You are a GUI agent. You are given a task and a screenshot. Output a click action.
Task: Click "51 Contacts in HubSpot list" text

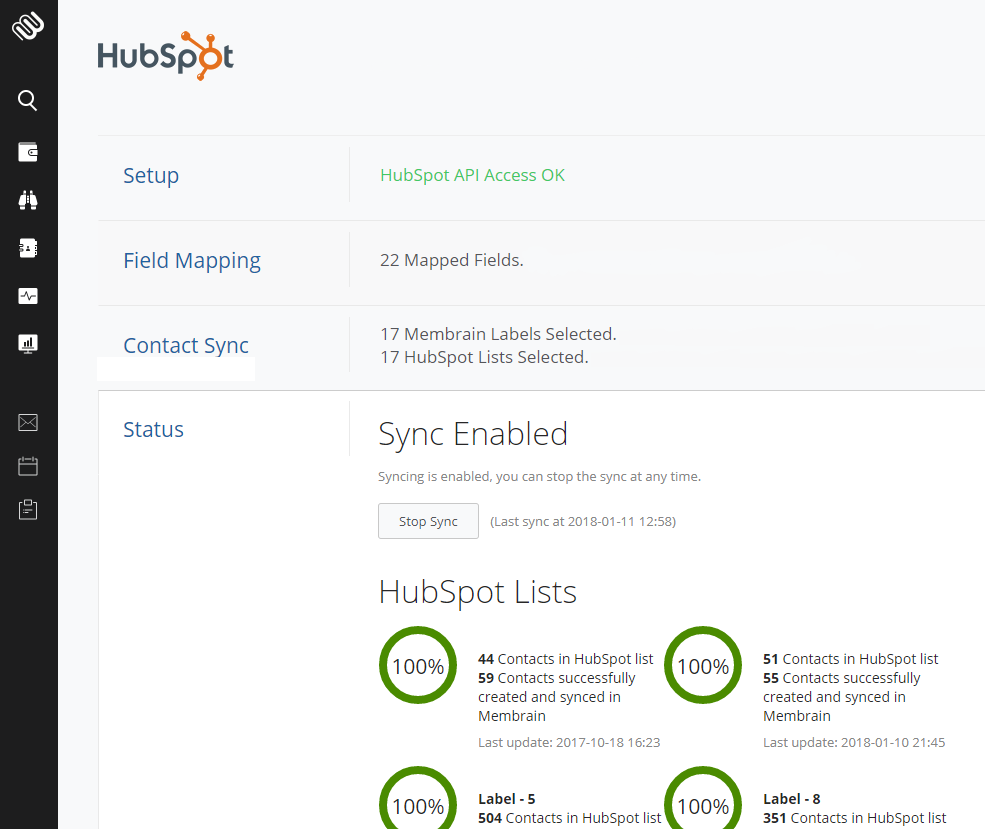pyautogui.click(x=851, y=659)
